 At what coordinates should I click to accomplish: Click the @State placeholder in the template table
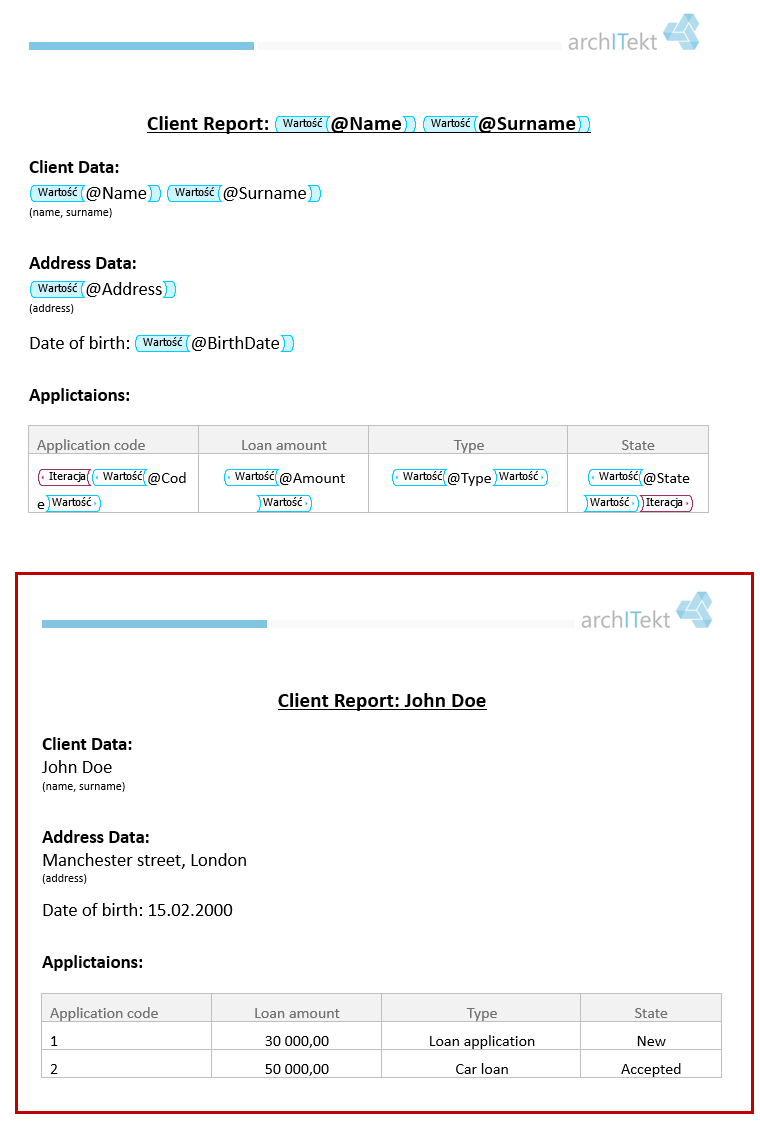[666, 478]
